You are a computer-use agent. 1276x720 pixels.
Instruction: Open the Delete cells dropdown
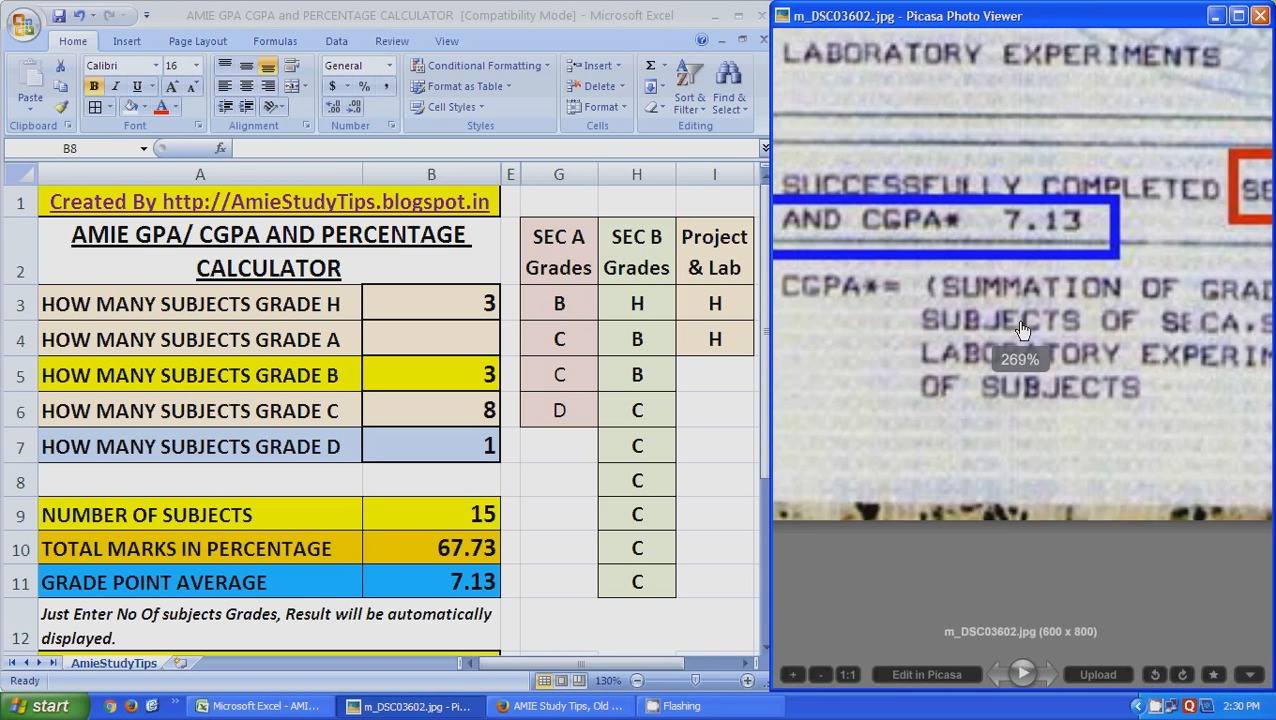click(596, 87)
